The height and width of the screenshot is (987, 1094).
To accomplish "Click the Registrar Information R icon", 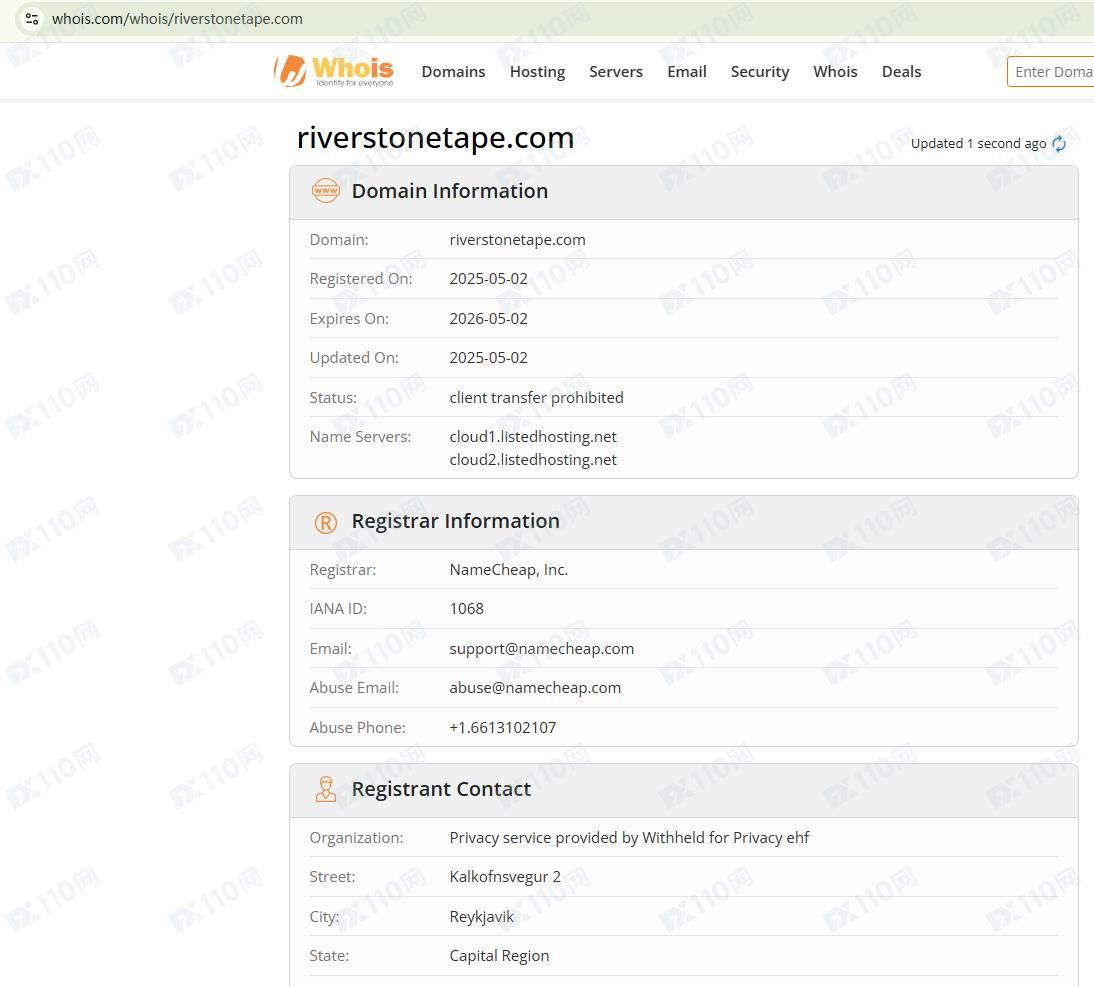I will tap(326, 522).
